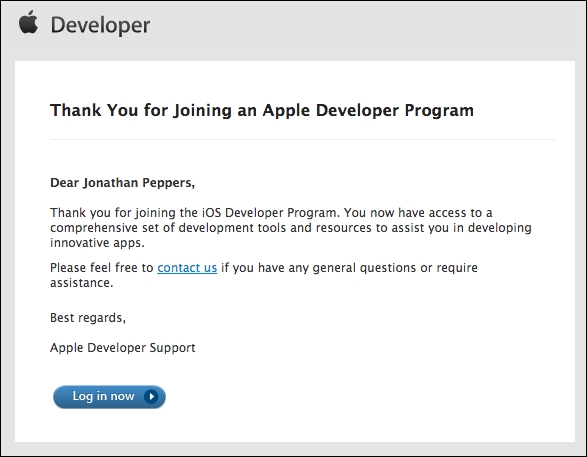Click the innovative apps text line
Screen dimensions: 587x457
coord(97,243)
